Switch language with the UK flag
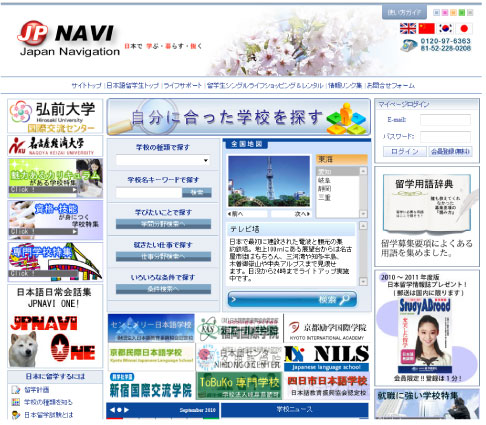 point(408,29)
